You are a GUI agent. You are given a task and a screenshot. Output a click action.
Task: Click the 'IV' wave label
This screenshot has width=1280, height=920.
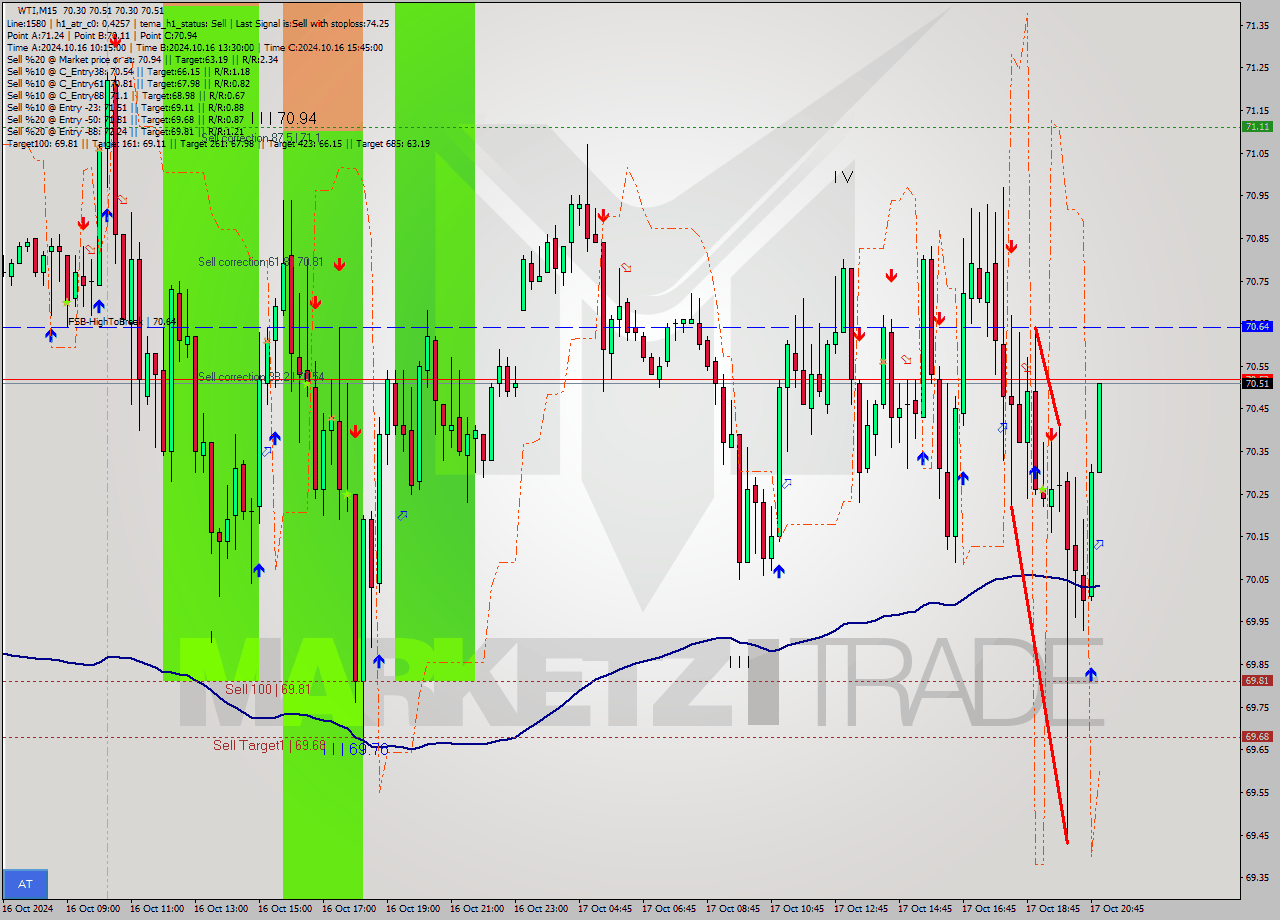tap(844, 177)
